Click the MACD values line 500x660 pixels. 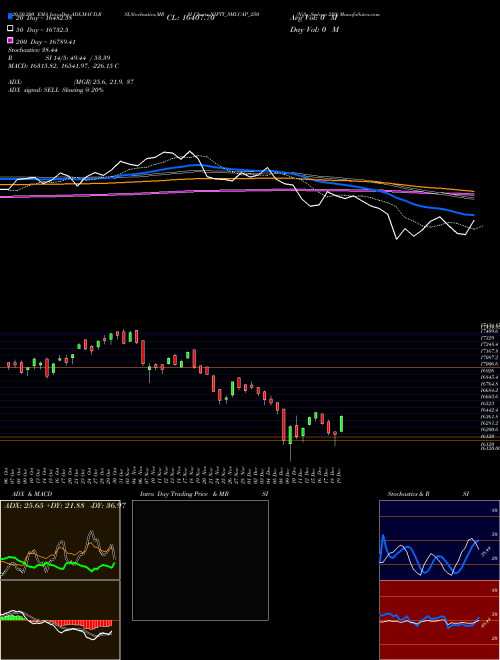point(64,66)
